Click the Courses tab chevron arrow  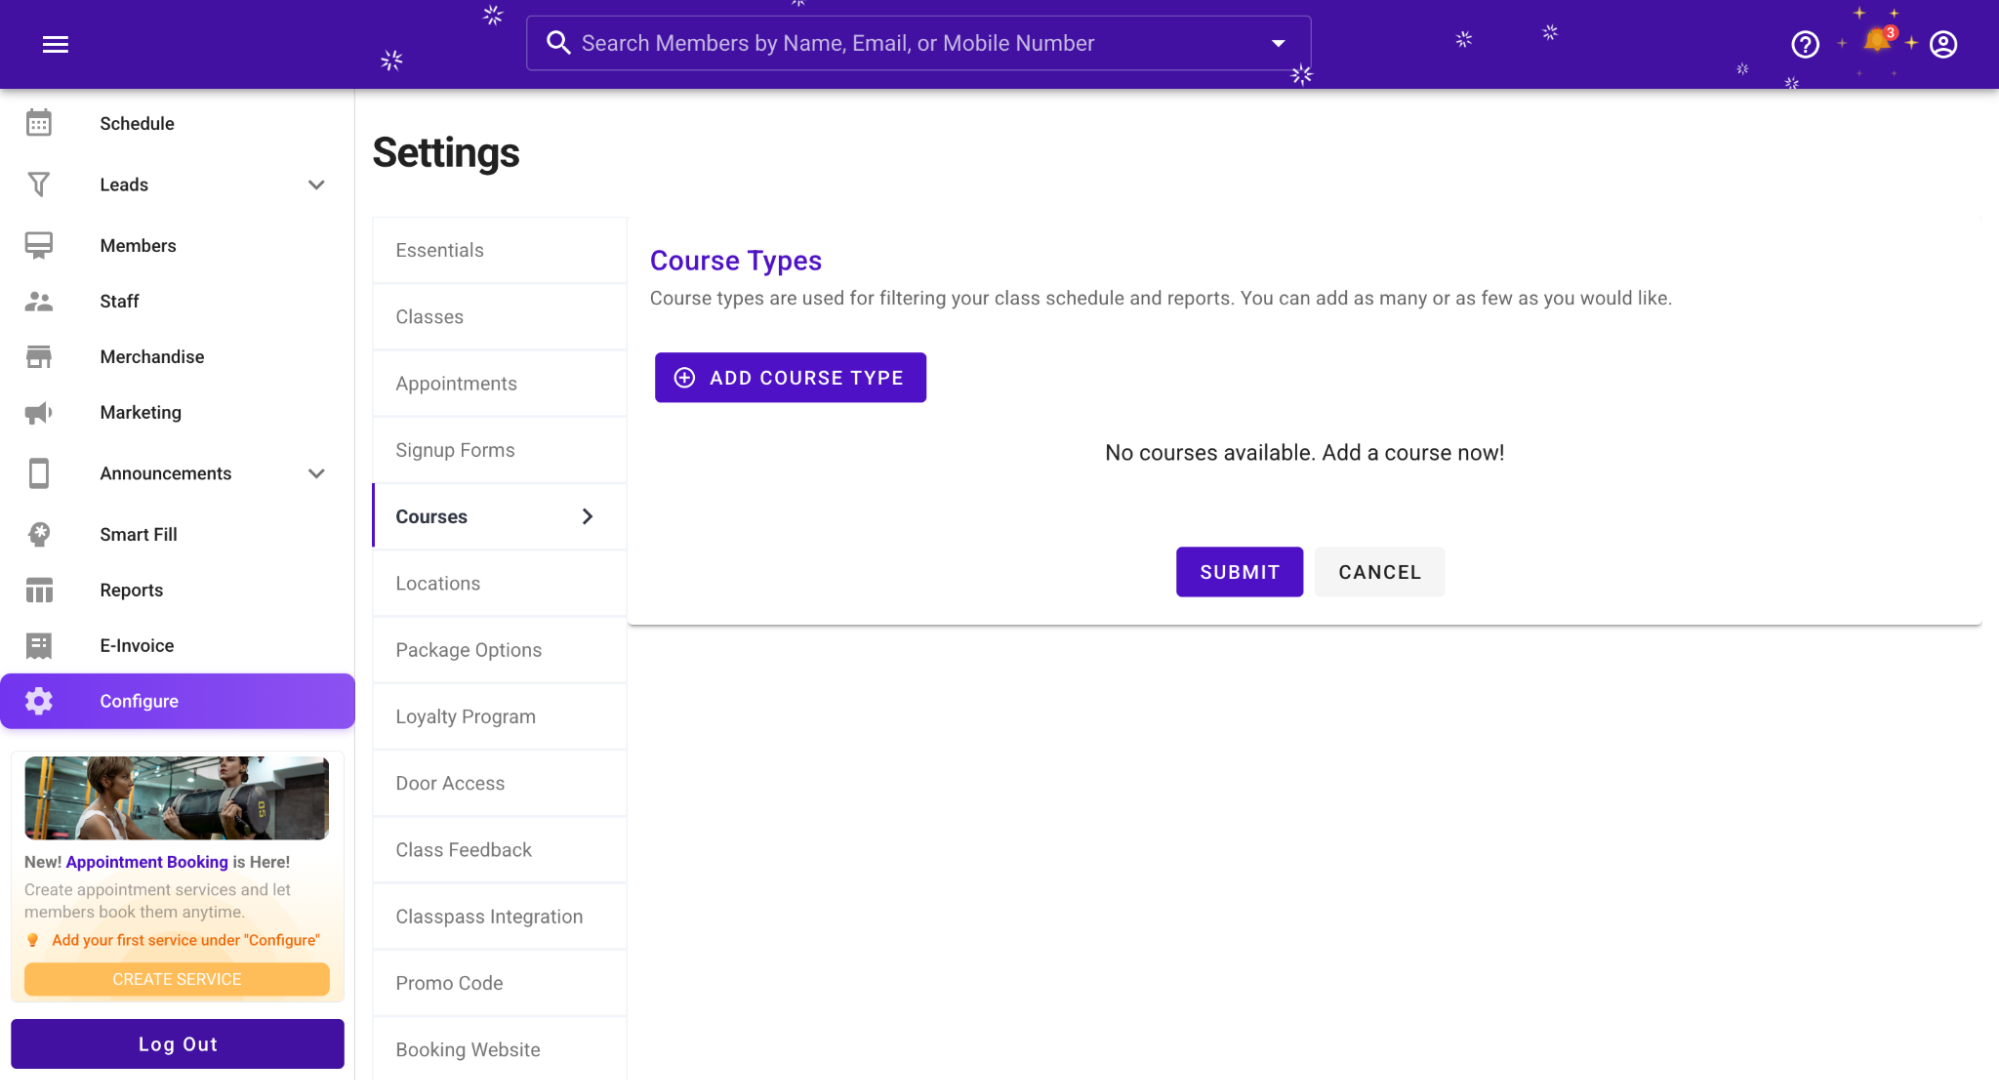(x=587, y=516)
